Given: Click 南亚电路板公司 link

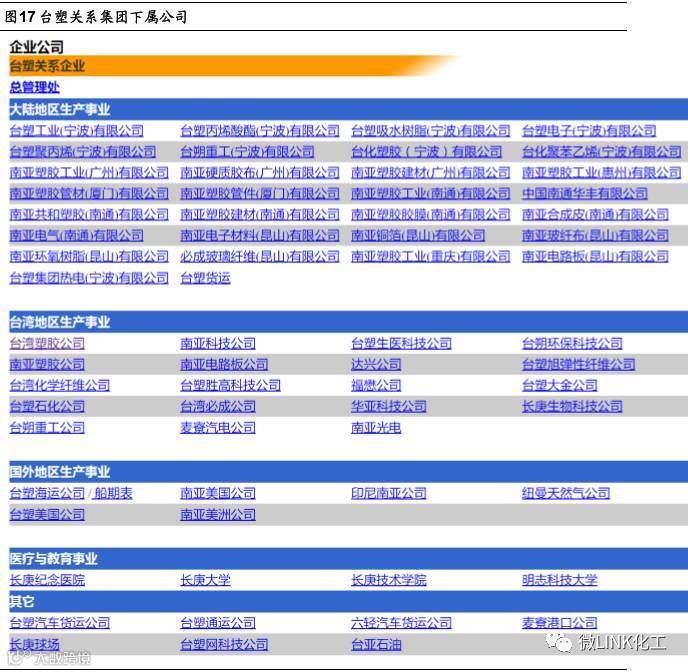Looking at the screenshot, I should (224, 365).
